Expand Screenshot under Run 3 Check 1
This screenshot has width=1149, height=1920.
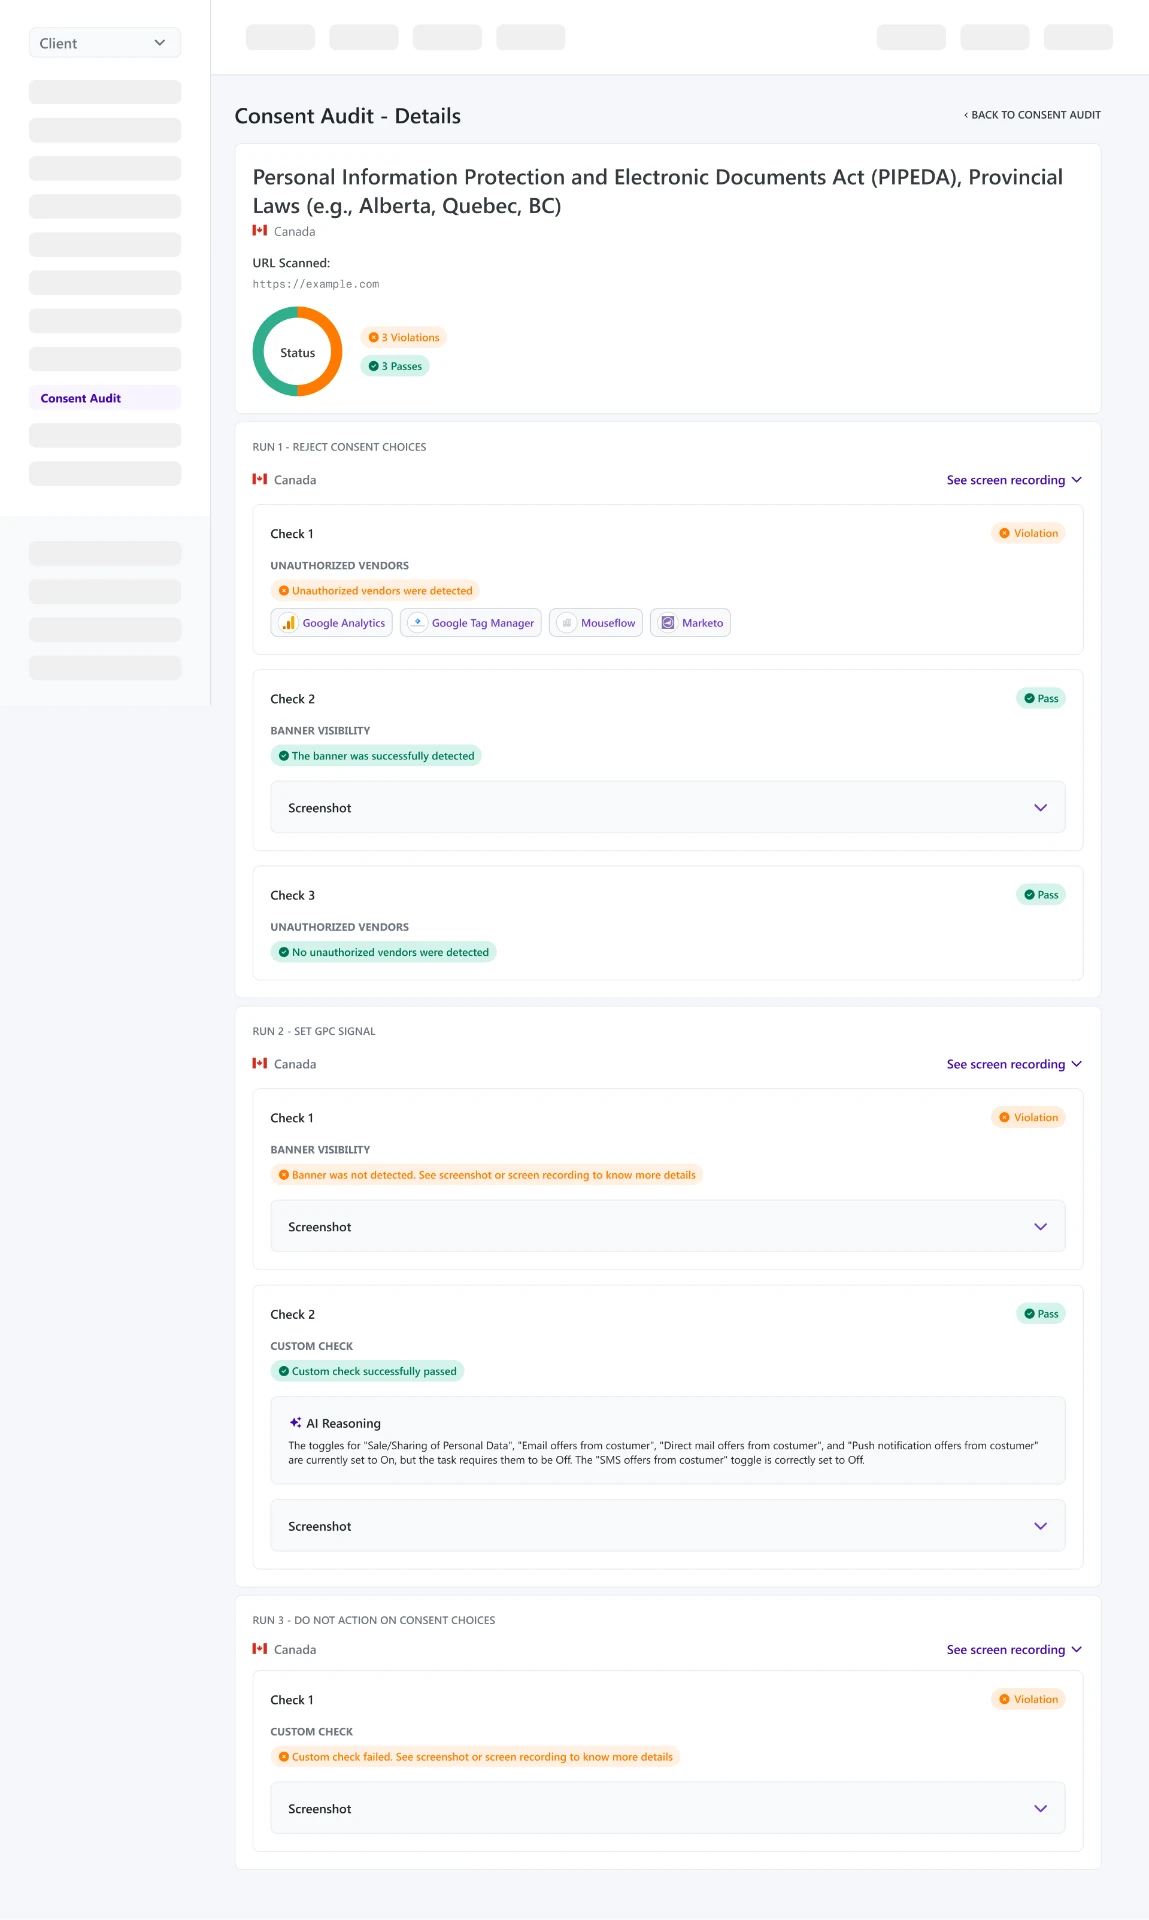[668, 1809]
